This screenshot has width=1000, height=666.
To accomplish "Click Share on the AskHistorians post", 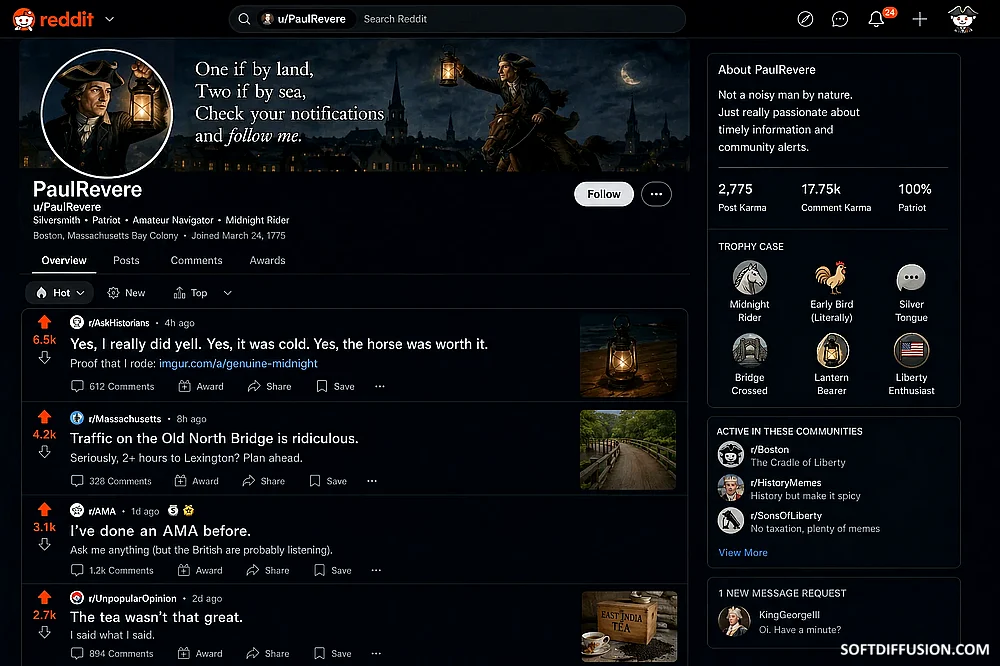I will tap(269, 386).
